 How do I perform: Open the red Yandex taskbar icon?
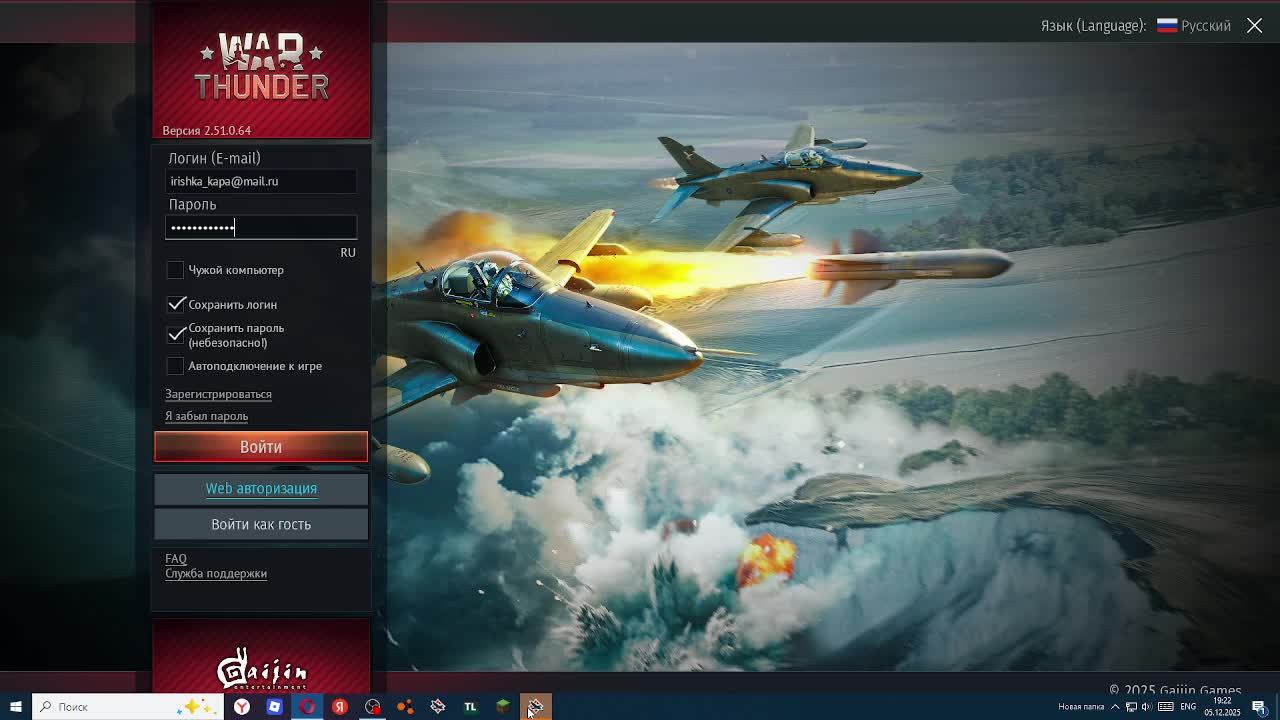340,707
